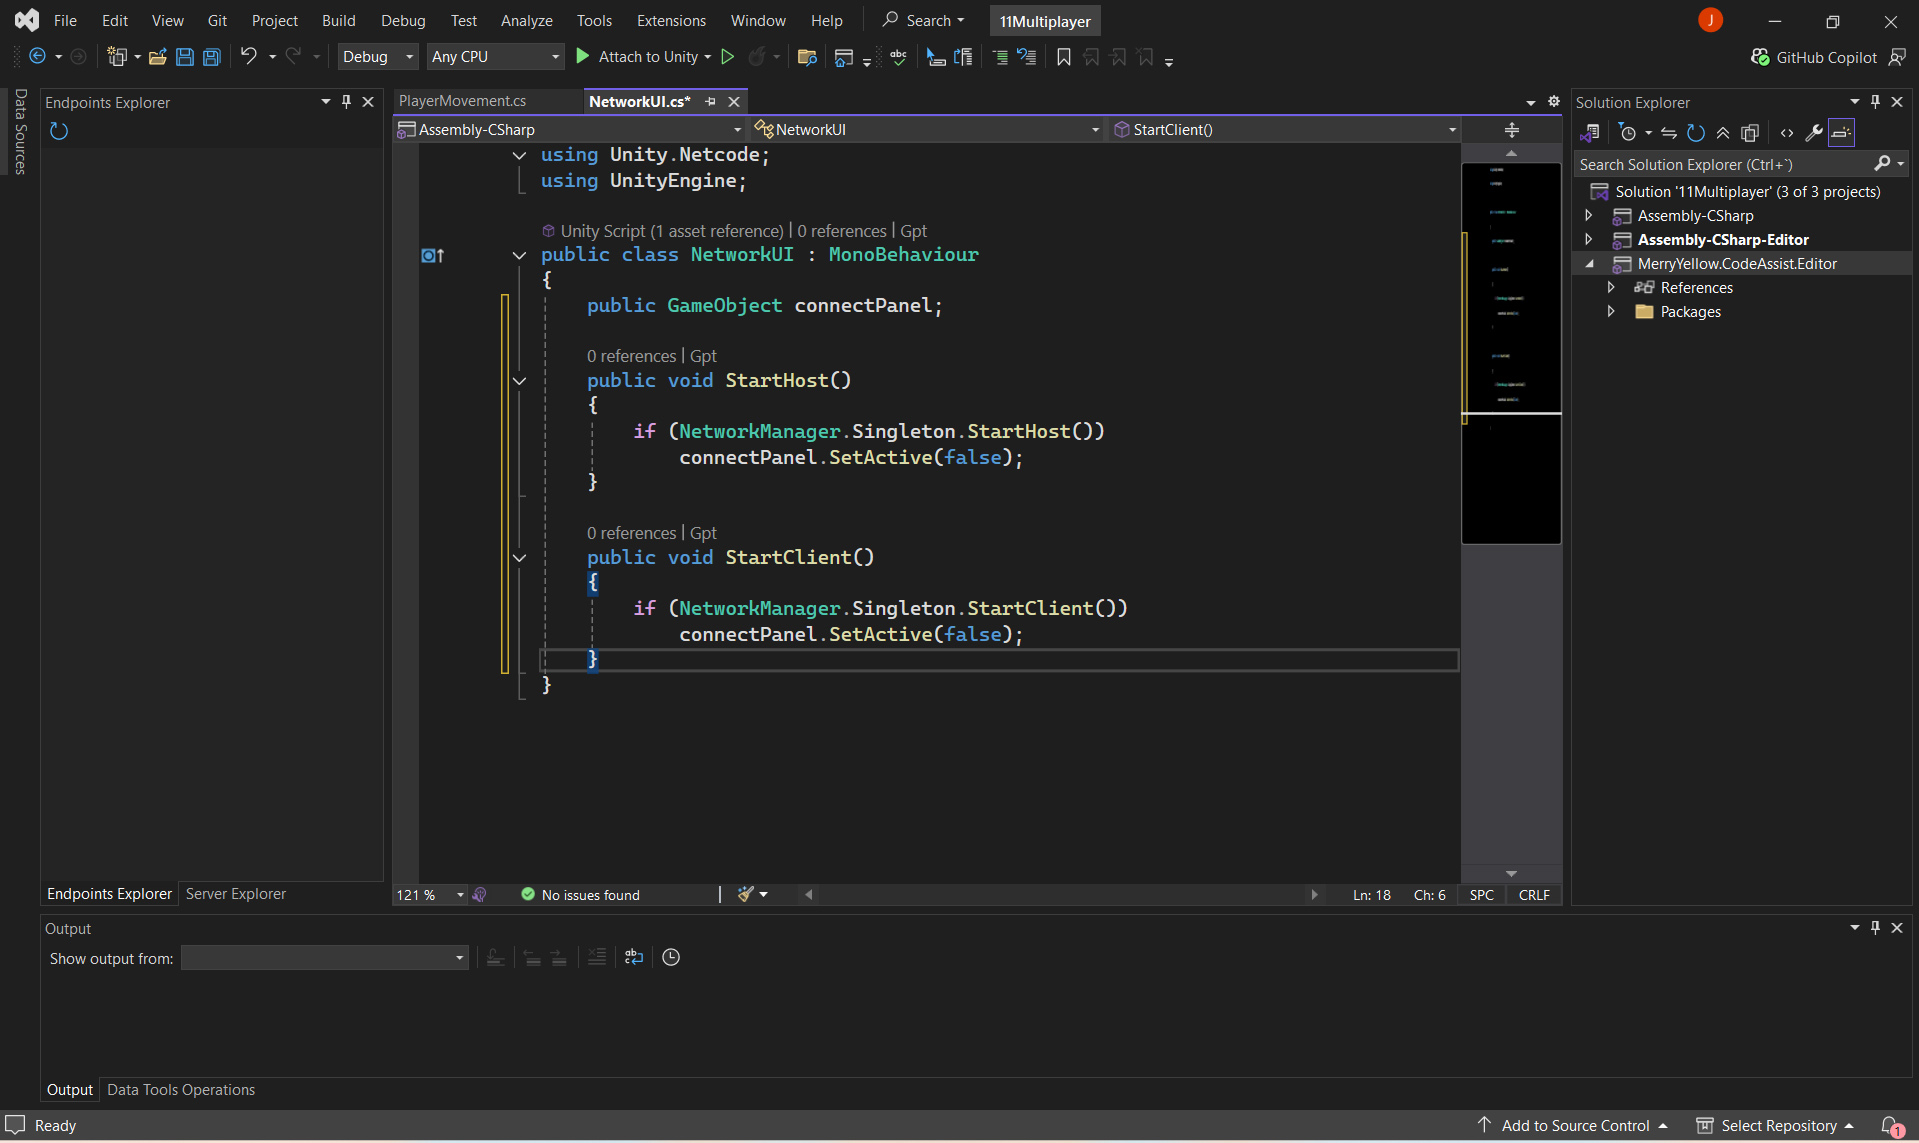Screen dimensions: 1919x1143
Task: Toggle word wrap in Output panel
Action: (634, 957)
